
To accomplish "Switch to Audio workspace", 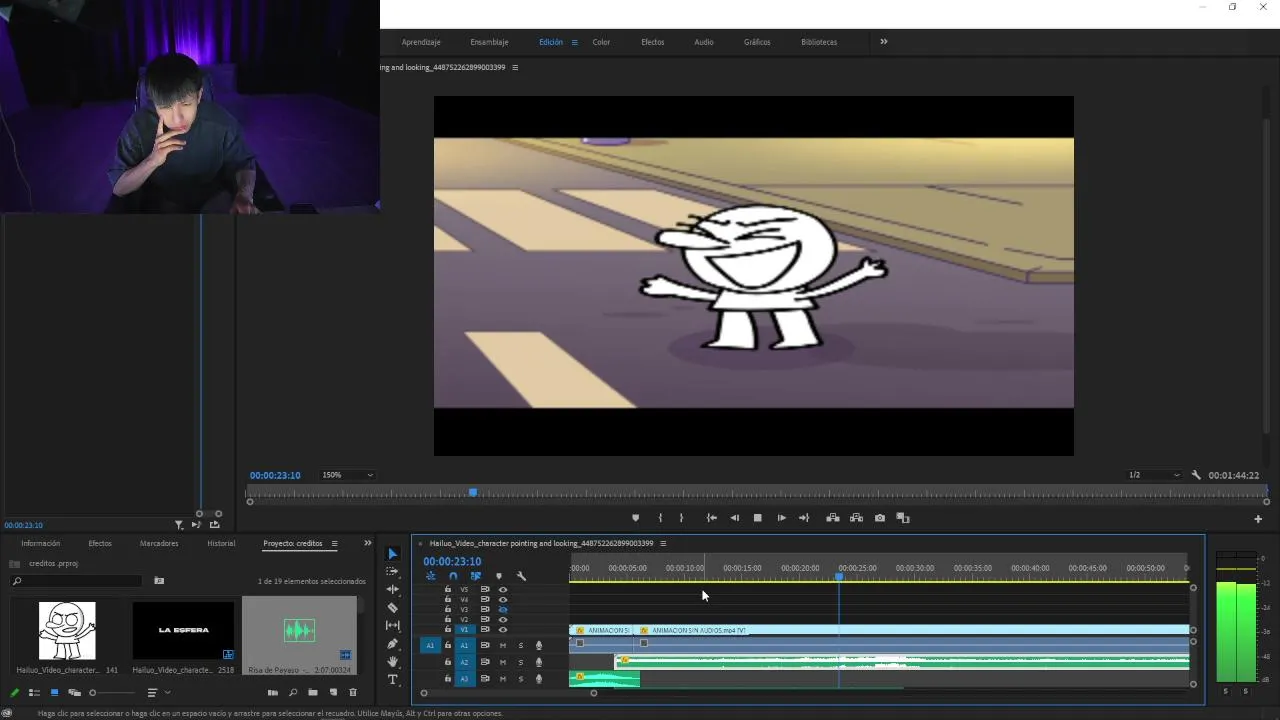I will (704, 42).
